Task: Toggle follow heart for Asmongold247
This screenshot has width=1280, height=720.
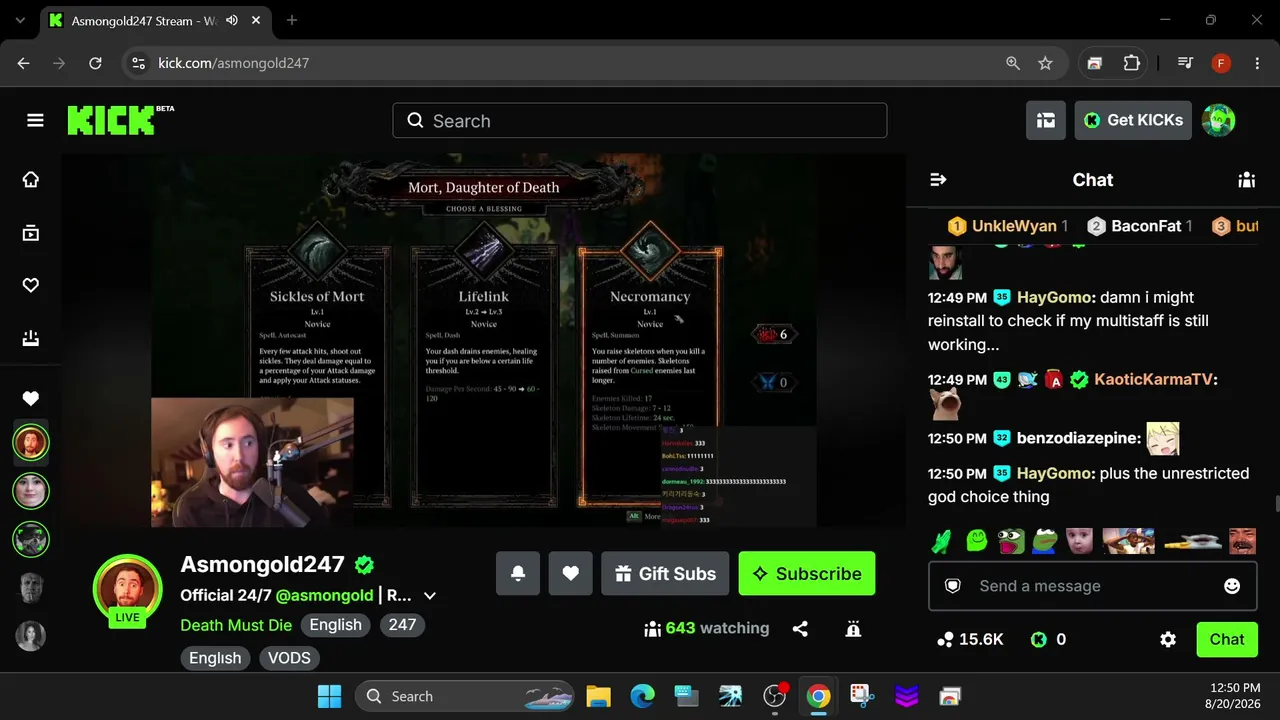Action: click(x=570, y=573)
